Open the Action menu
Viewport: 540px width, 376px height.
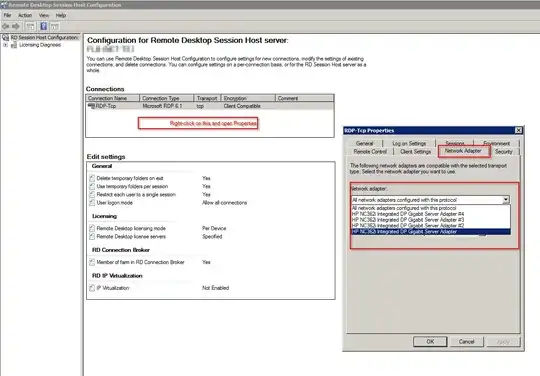[25, 15]
